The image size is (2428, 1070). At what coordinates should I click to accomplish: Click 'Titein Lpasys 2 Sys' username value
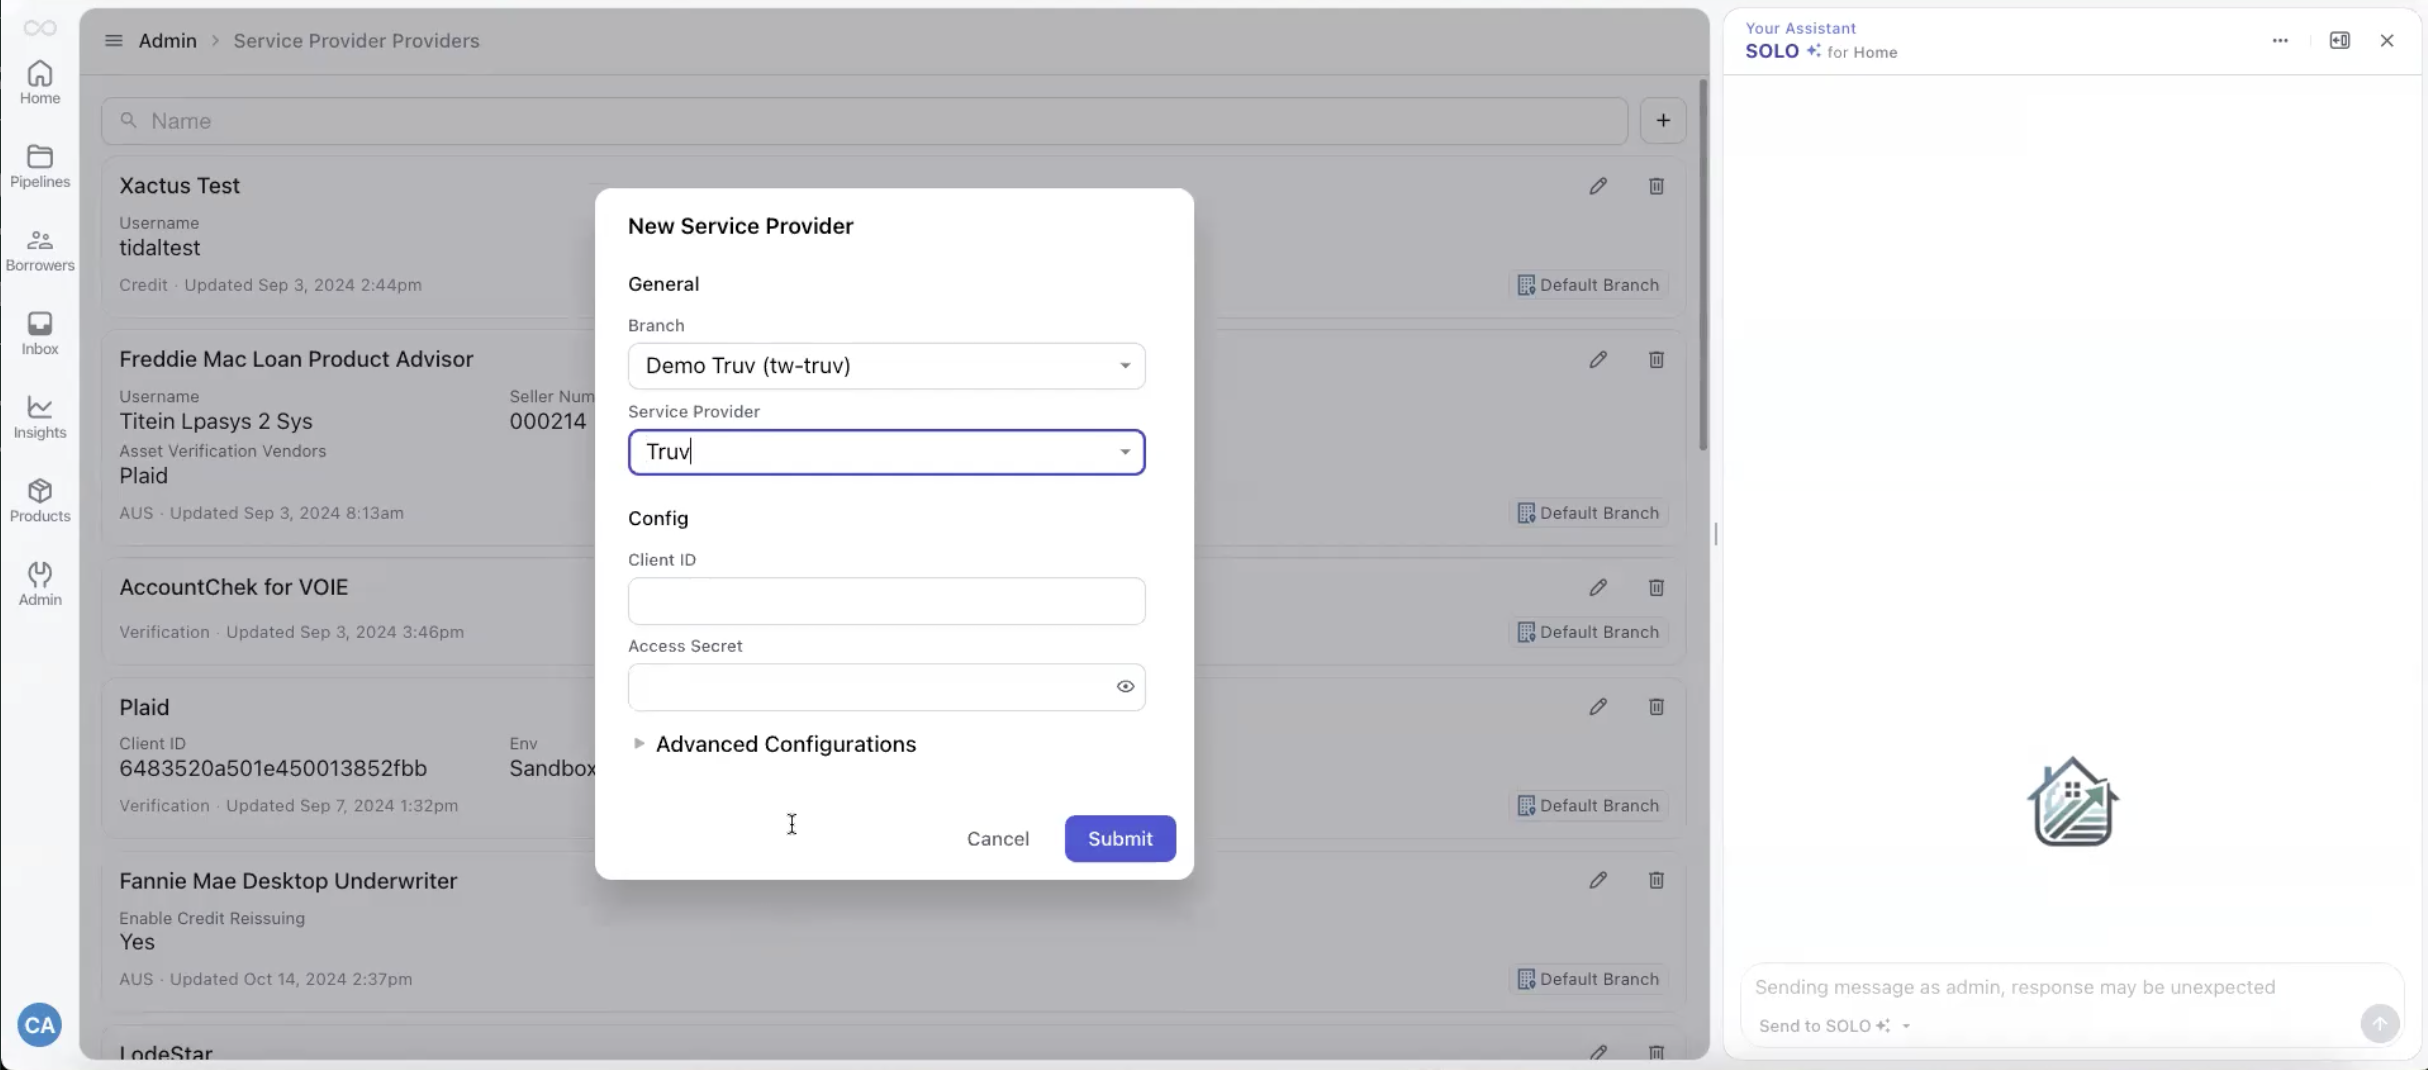(x=216, y=421)
